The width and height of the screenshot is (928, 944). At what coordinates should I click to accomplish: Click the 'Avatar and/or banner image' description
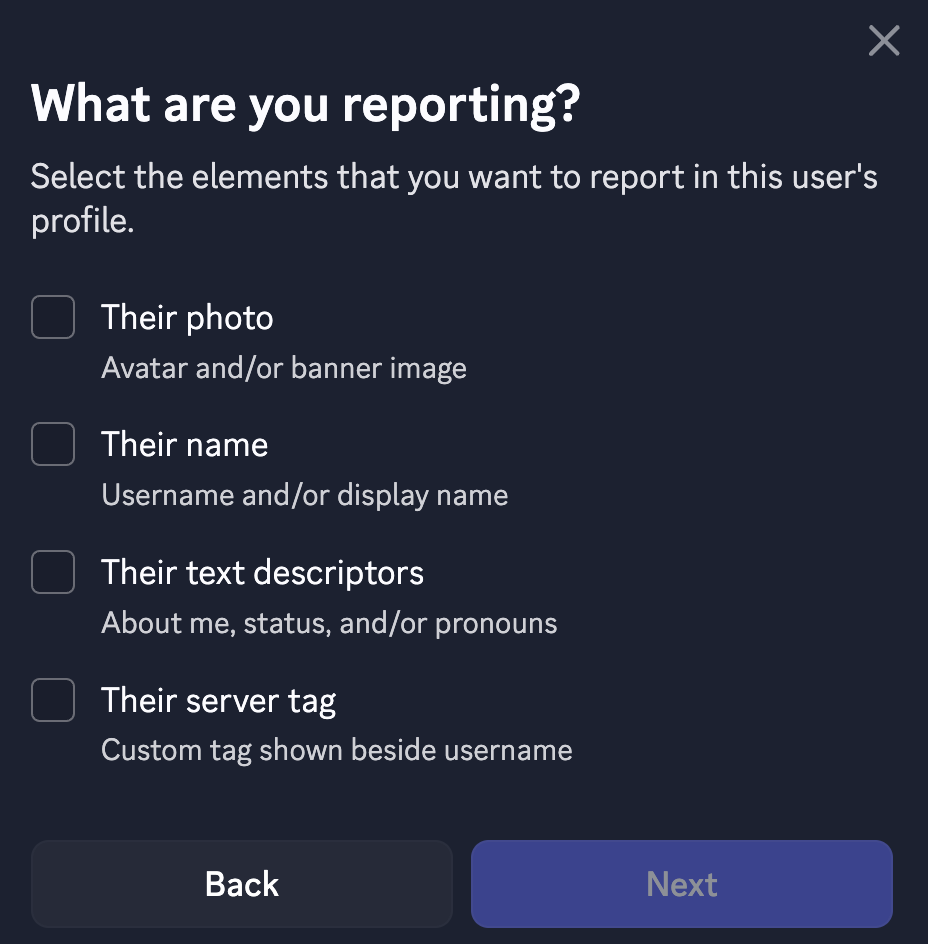[284, 368]
